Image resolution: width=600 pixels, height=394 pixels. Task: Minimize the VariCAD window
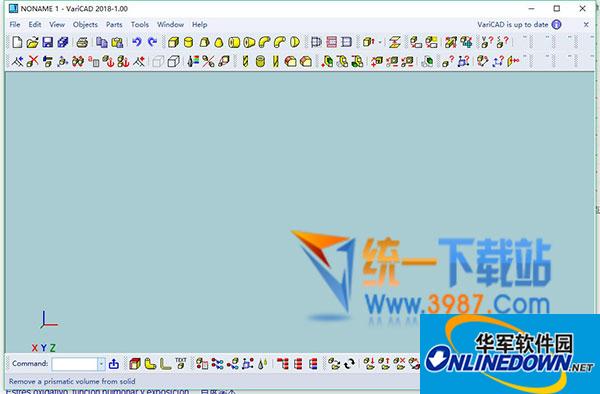tap(532, 8)
